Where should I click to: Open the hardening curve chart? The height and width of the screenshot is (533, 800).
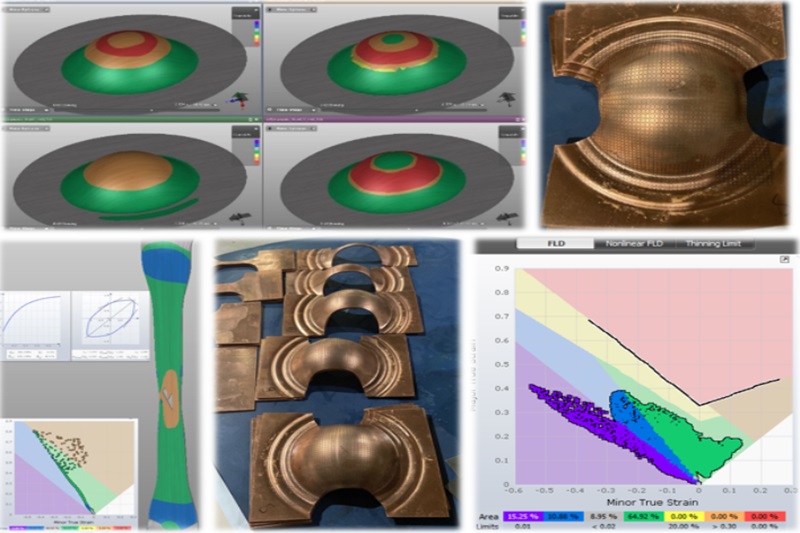click(x=35, y=325)
